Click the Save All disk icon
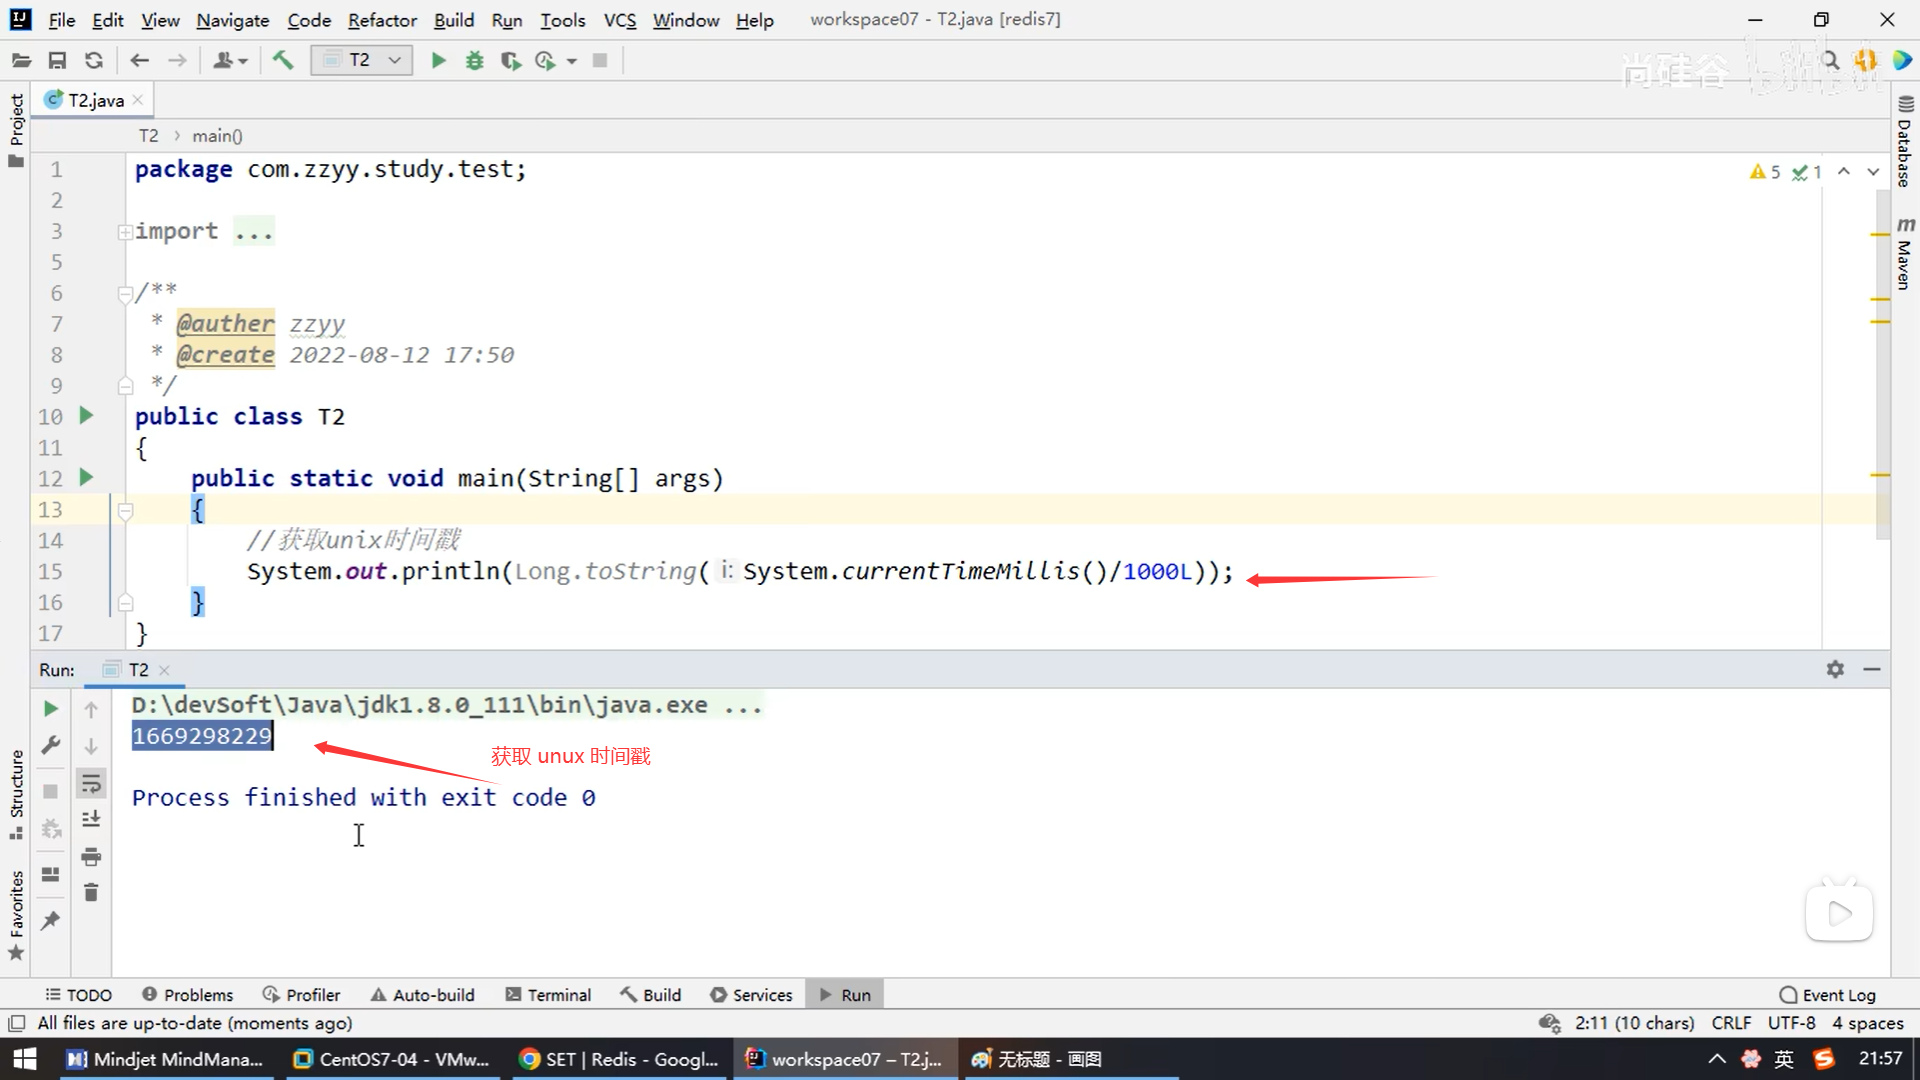Screen dimensions: 1920x1080 [57, 61]
